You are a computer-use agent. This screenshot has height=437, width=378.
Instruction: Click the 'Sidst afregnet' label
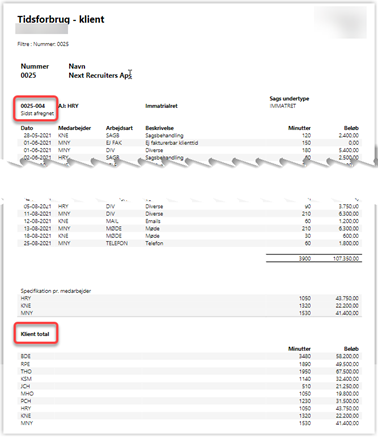[x=37, y=113]
